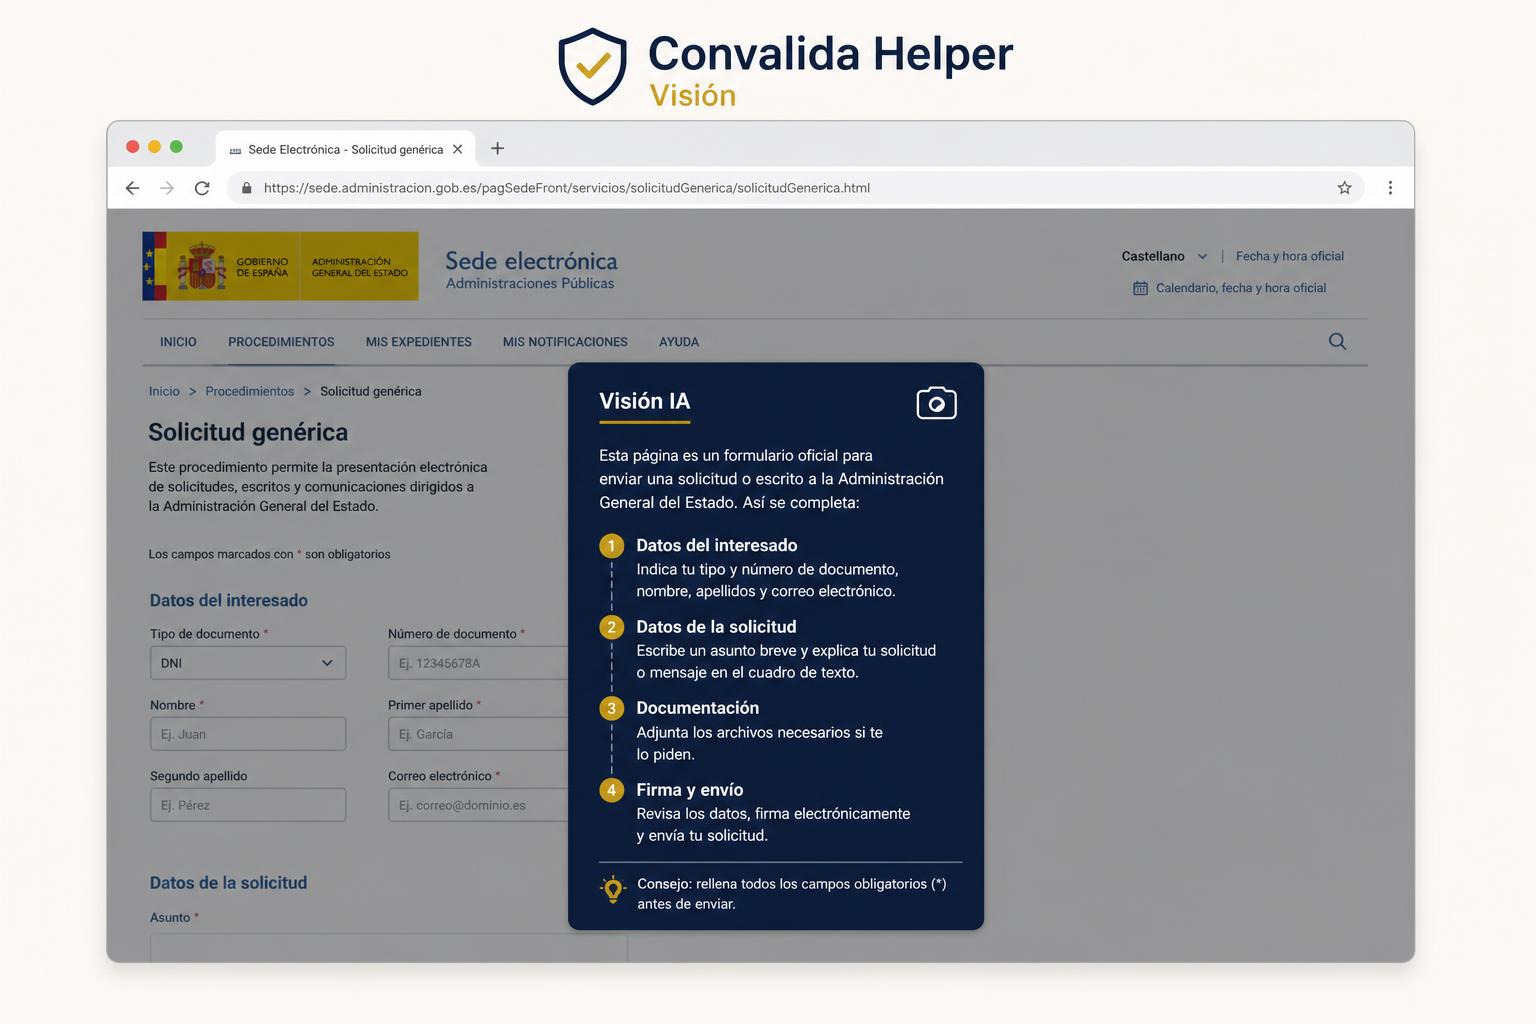Focus the Segundo apellido input field
1536x1024 pixels.
(x=248, y=805)
